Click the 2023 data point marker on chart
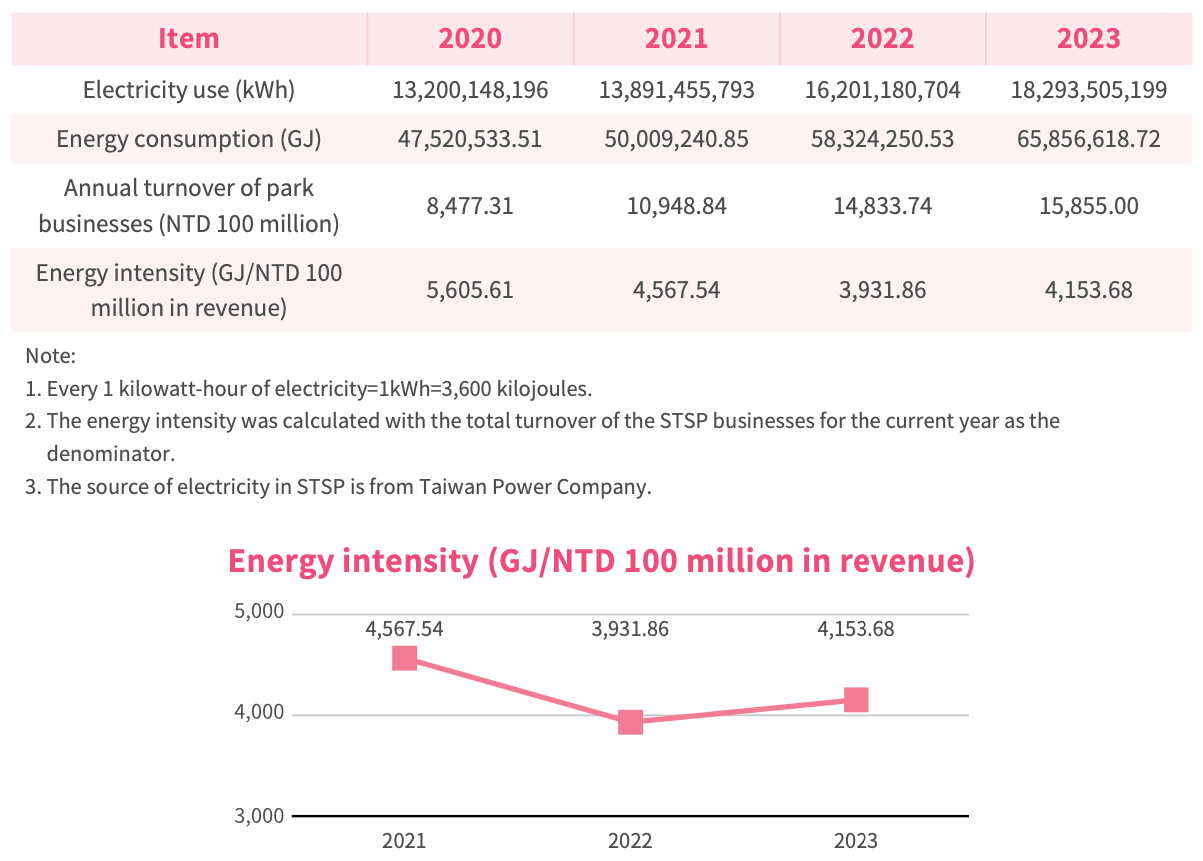 click(856, 699)
